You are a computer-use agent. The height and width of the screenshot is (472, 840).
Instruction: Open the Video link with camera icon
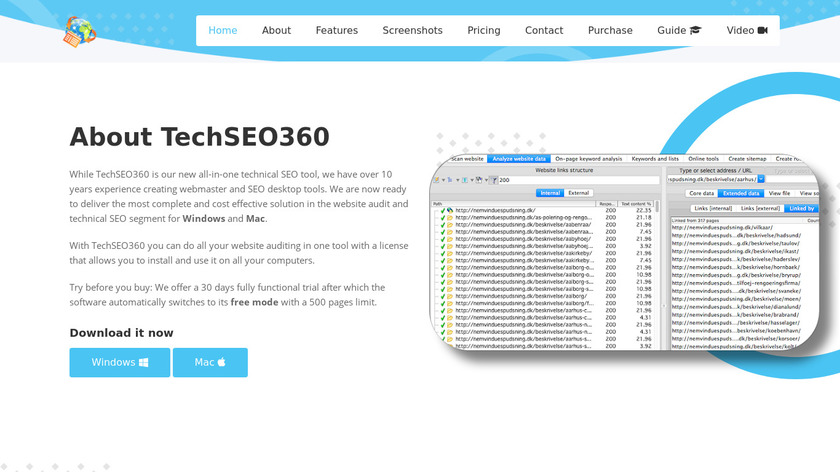[747, 31]
